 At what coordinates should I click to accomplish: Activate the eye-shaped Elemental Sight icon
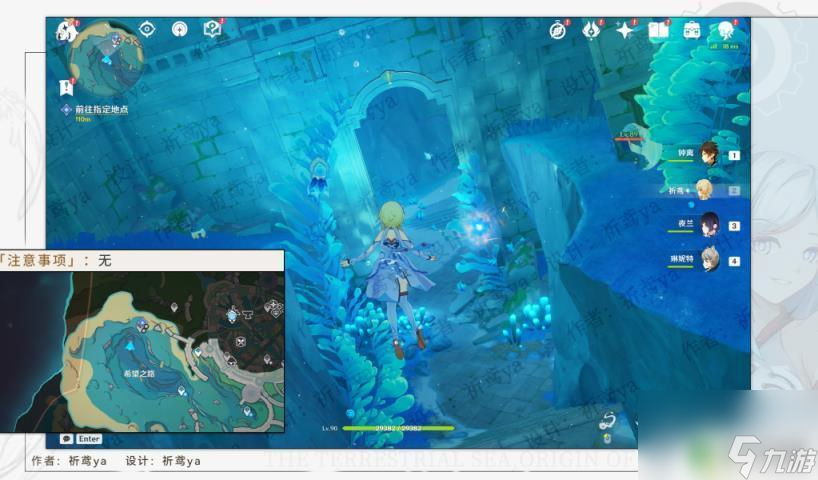tap(147, 29)
